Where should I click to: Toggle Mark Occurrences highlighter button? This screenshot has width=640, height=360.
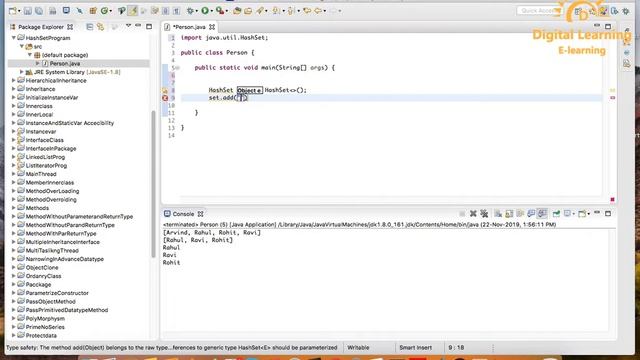133,11
